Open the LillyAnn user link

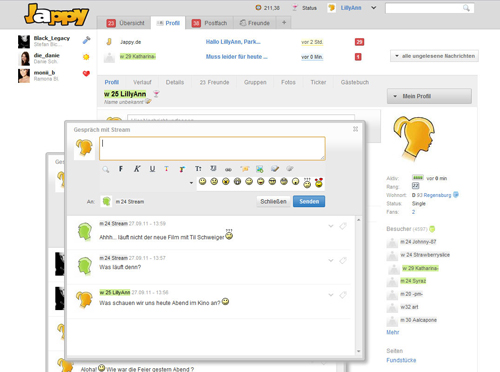(351, 8)
